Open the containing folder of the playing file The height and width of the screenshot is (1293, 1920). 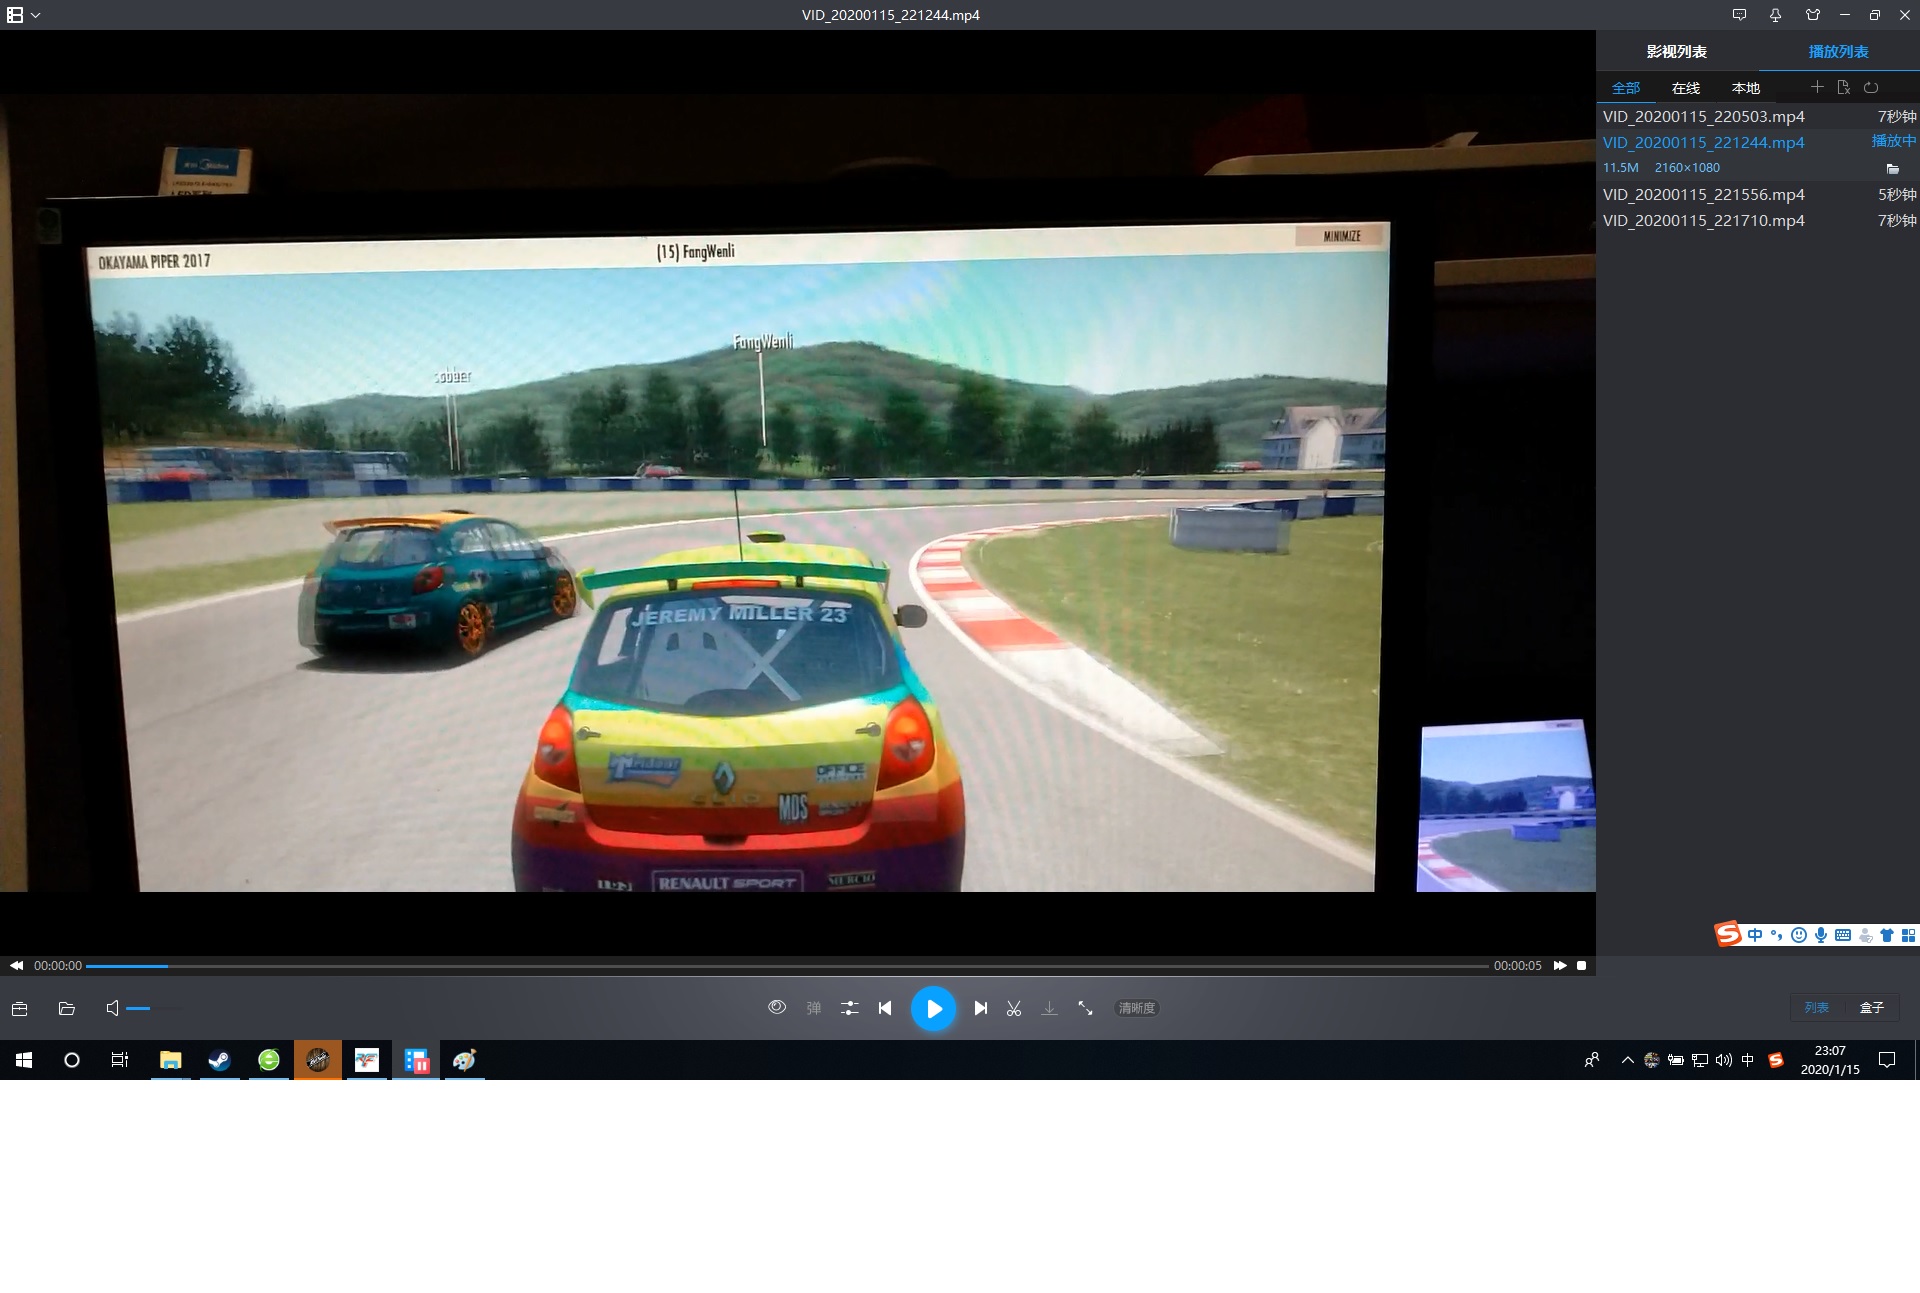click(x=1892, y=168)
